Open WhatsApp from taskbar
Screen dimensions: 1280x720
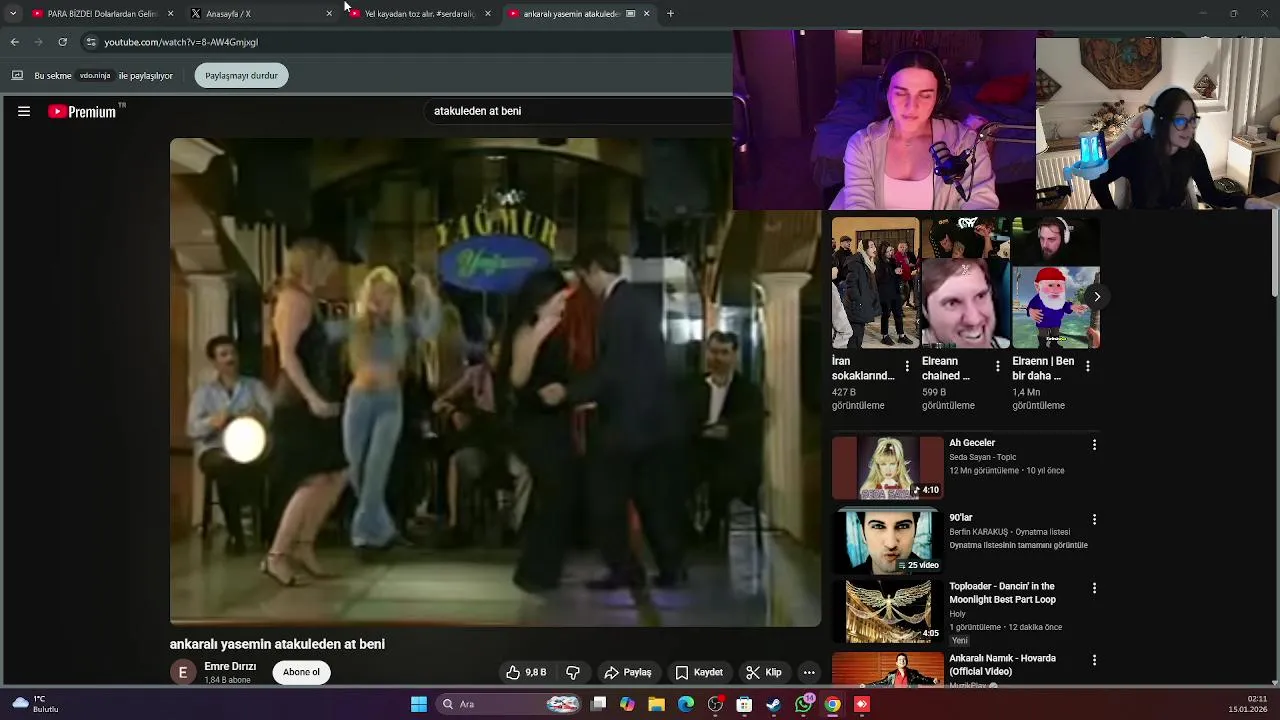pyautogui.click(x=803, y=704)
